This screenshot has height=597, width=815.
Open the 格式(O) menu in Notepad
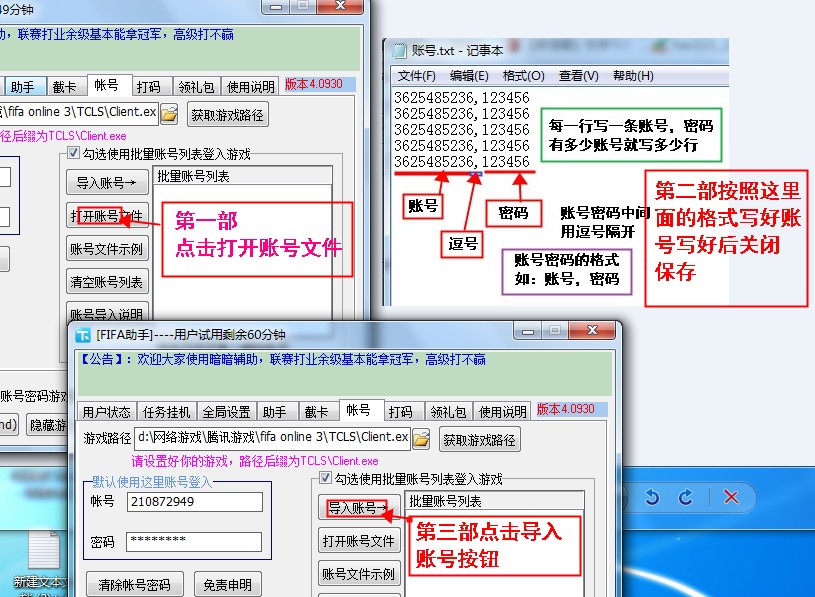tap(523, 76)
